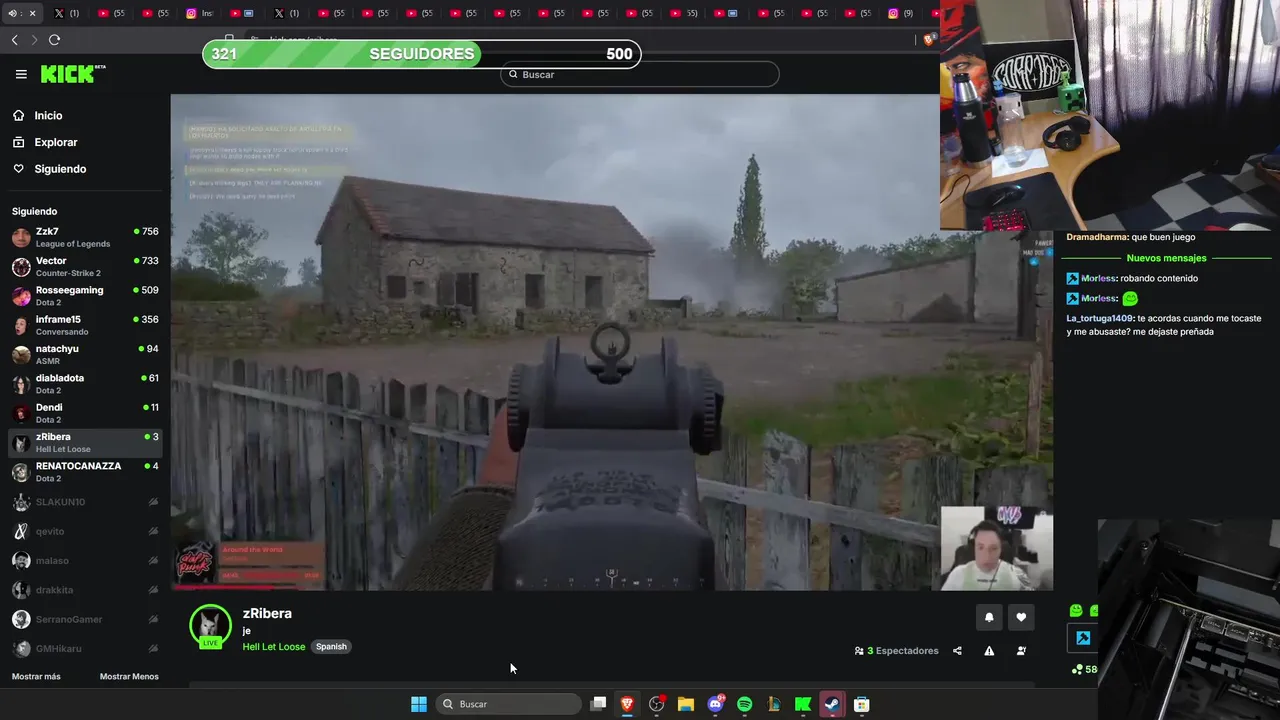1280x720 pixels.
Task: Click the 3 Espectadores viewer count
Action: click(897, 651)
